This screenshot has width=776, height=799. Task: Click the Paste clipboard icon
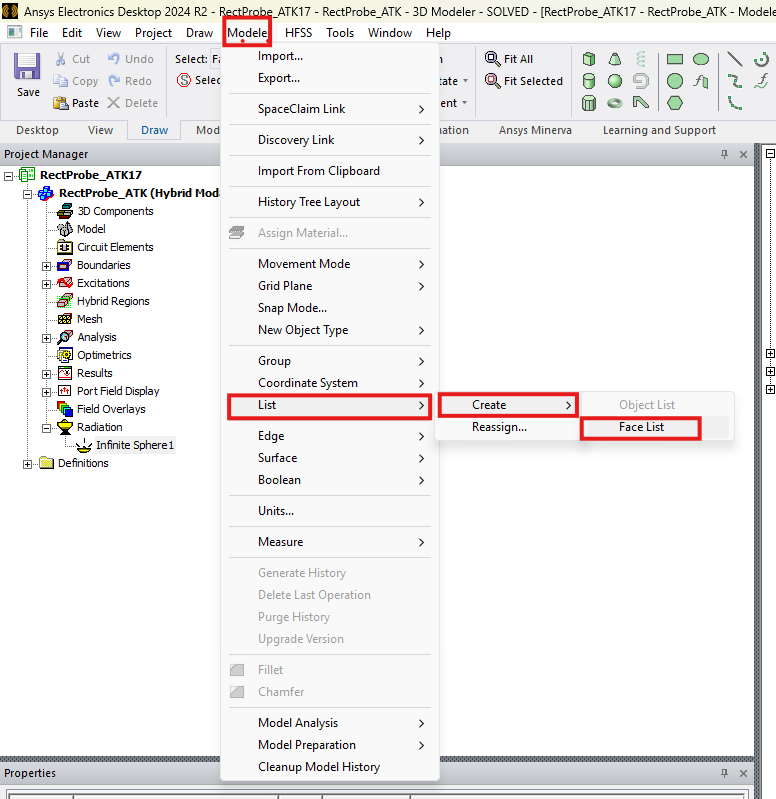click(61, 103)
